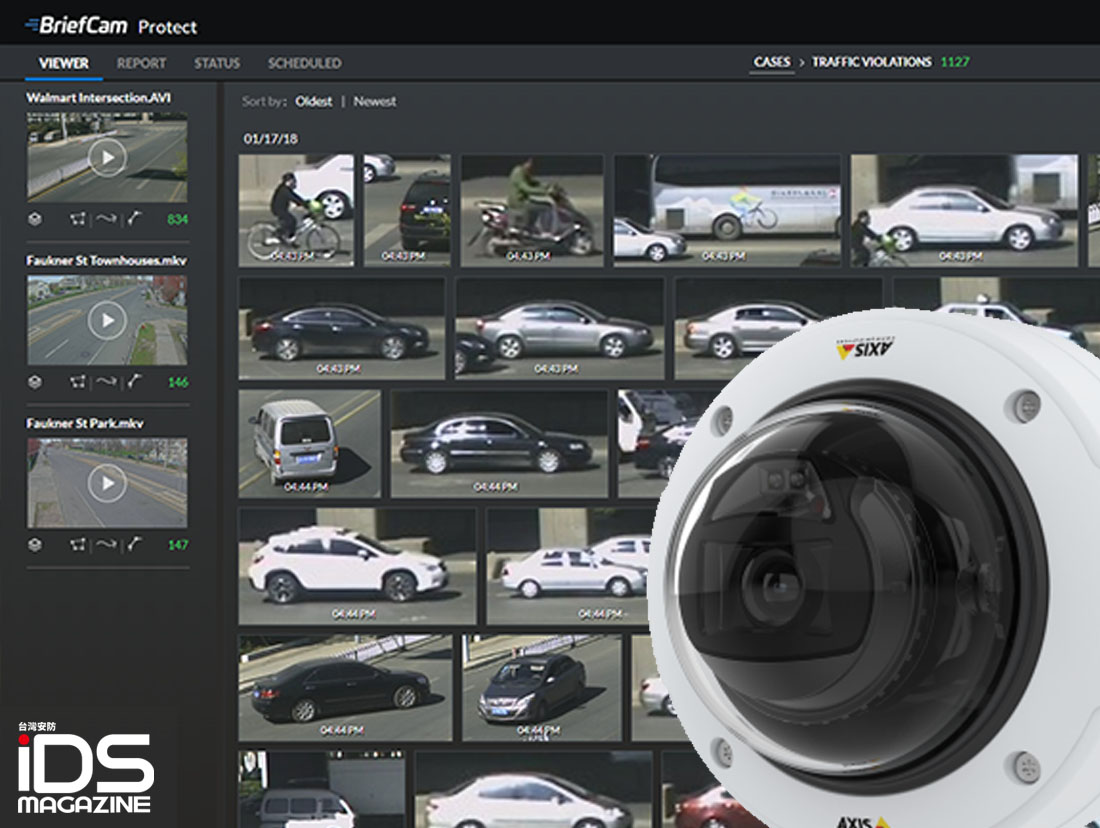Click the cube icon under Faulkner St Townhouses.mkv
The image size is (1100, 828).
(x=35, y=382)
